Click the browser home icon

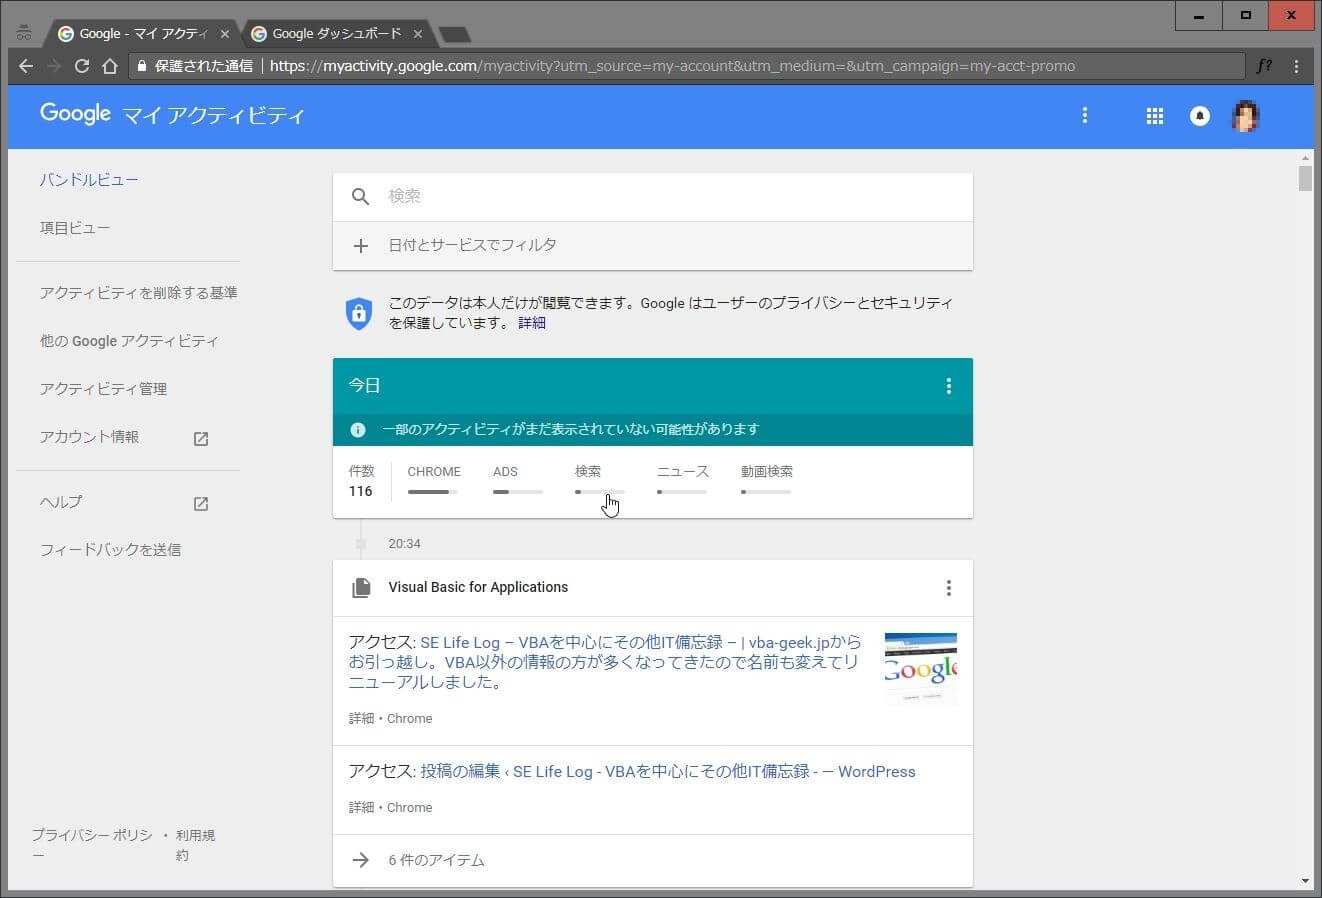pos(110,66)
